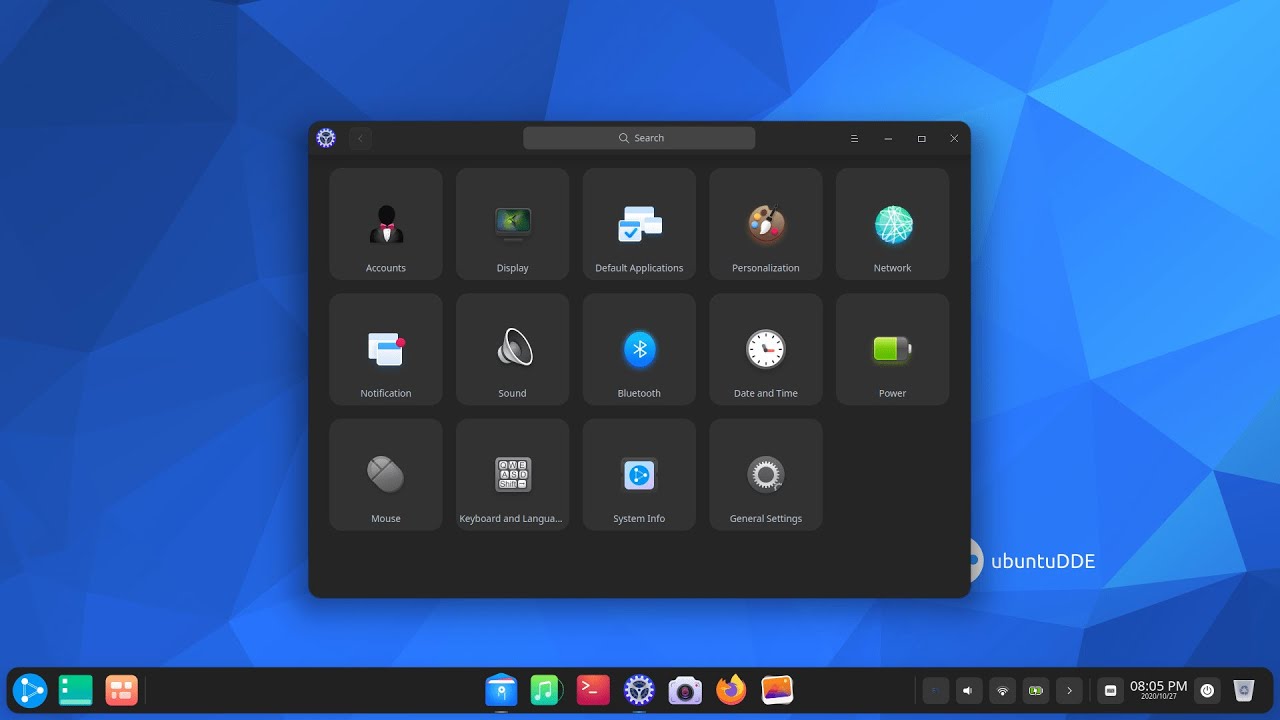Launch the Image Viewer from dock
Screen dimensions: 1280x720
[x=777, y=690]
